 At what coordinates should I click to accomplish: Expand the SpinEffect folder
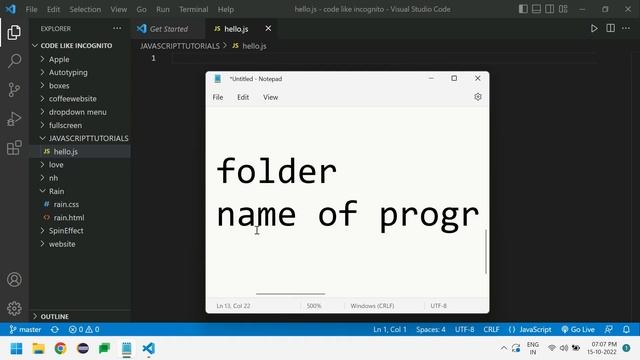click(80, 231)
